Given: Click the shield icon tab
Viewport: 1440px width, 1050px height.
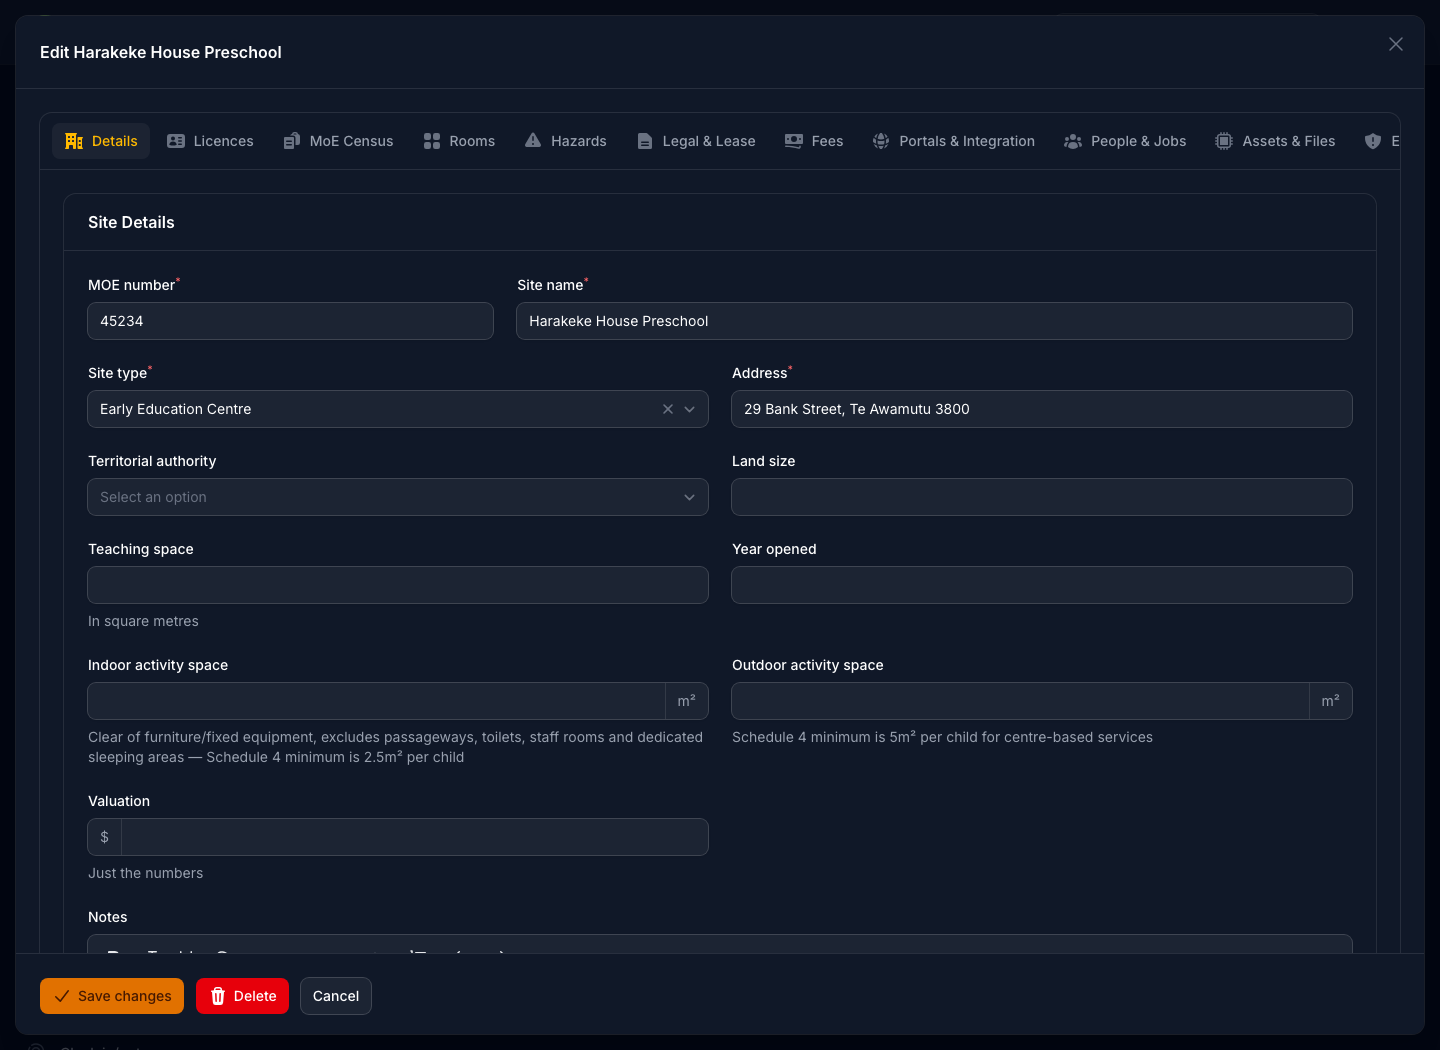Looking at the screenshot, I should point(1373,141).
